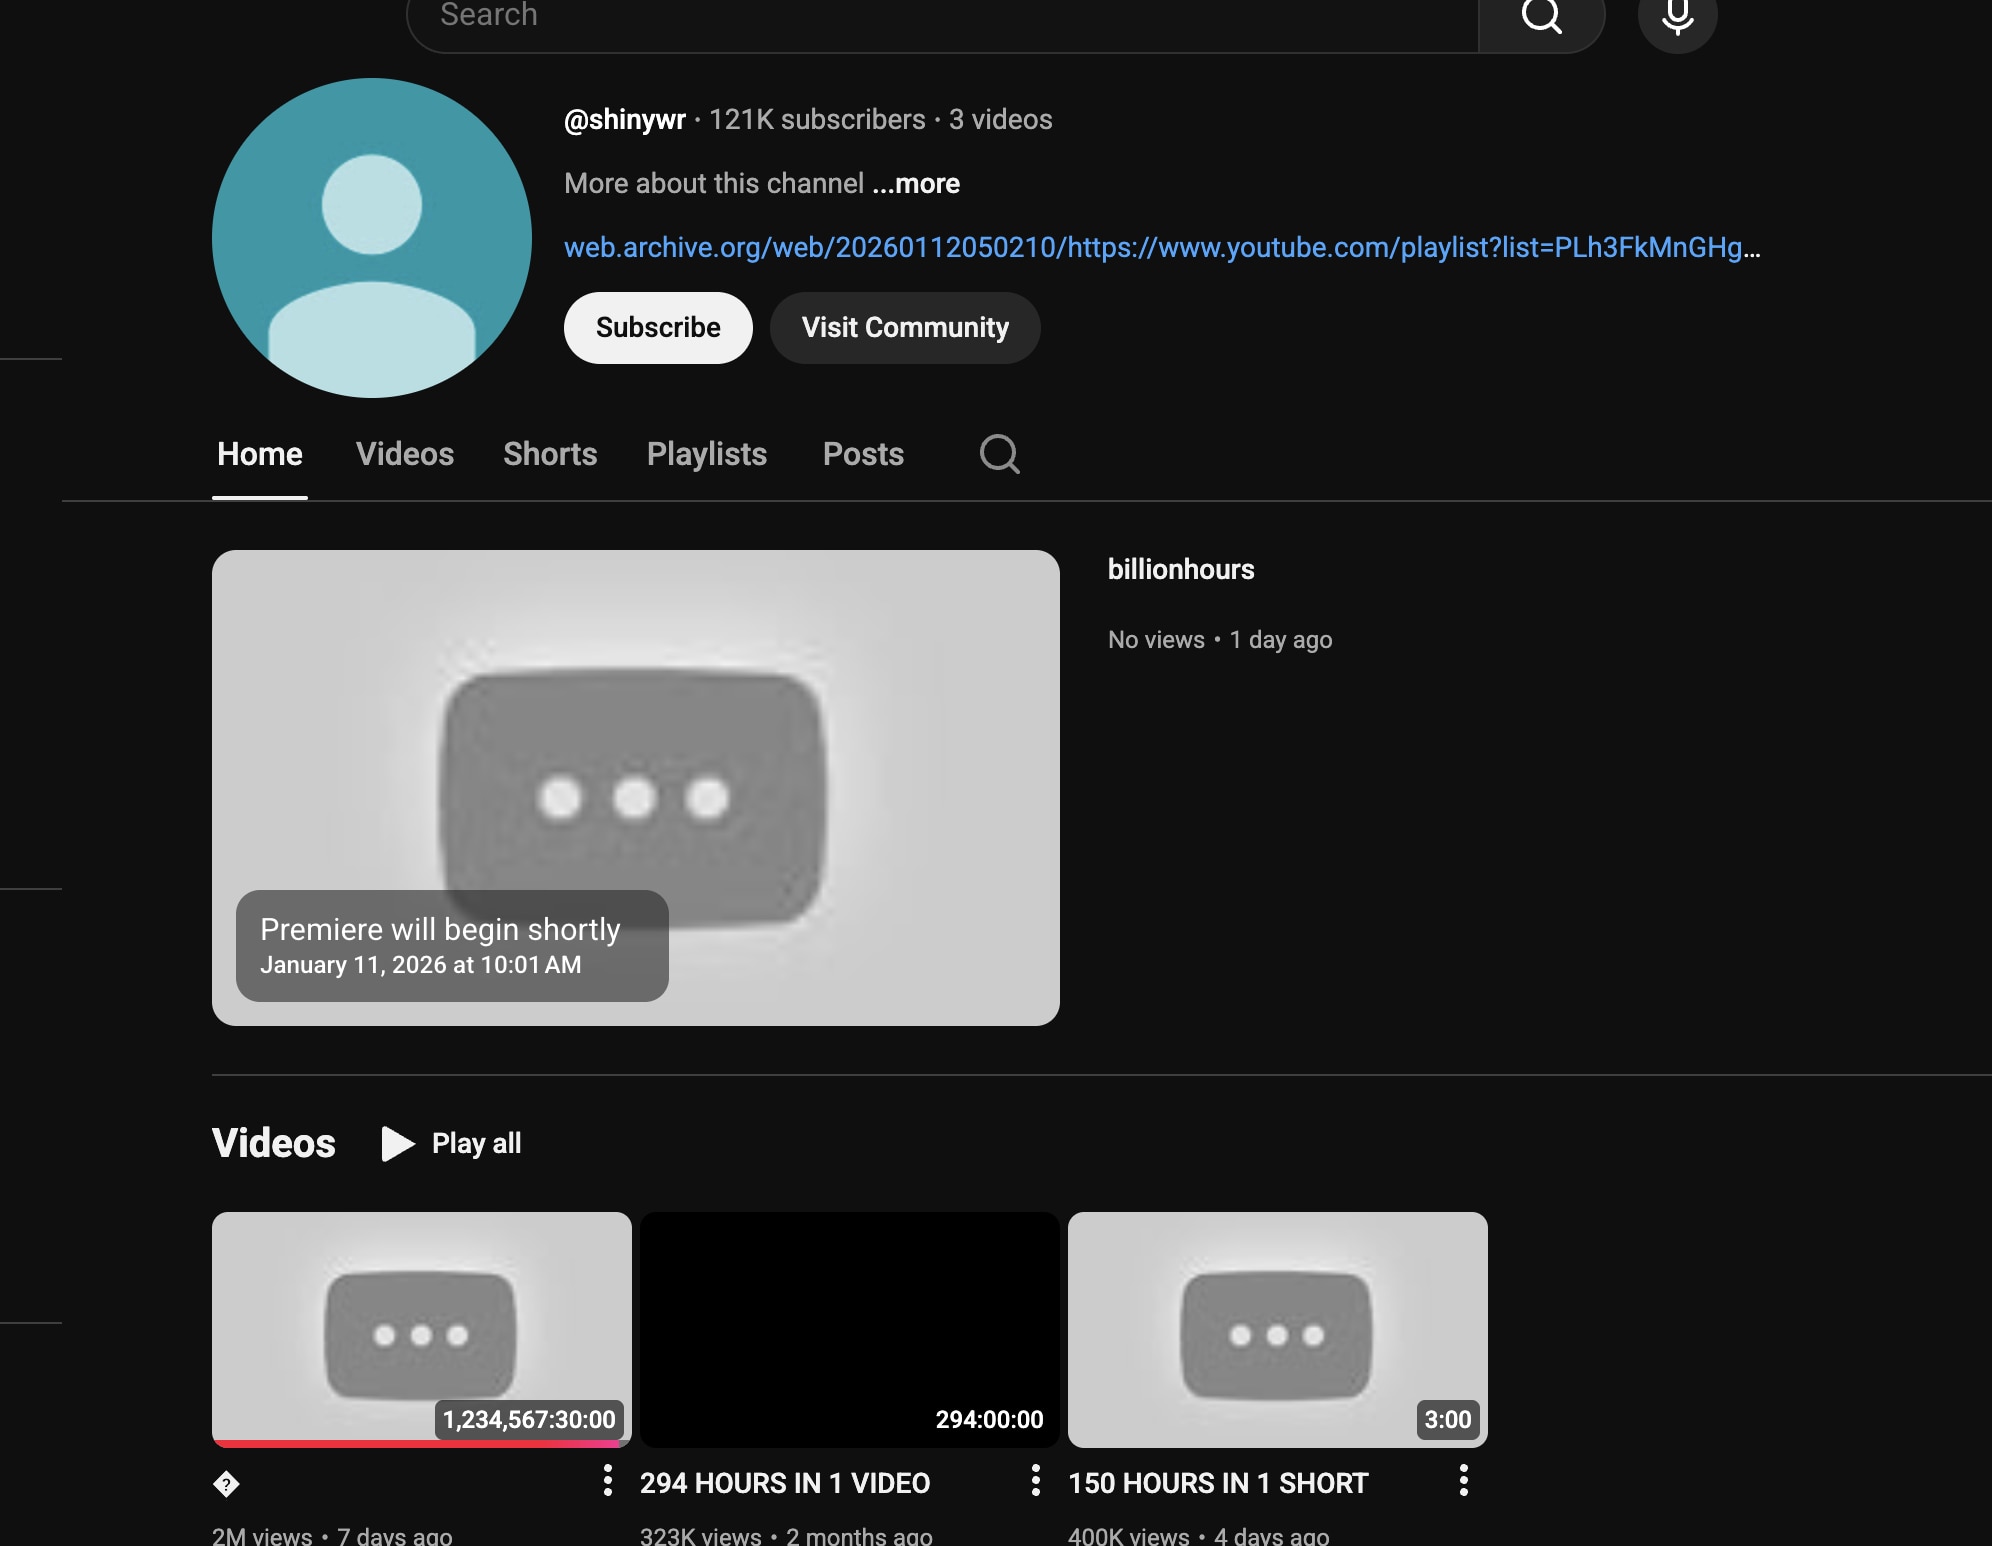Click the search magnifier button

(1541, 18)
